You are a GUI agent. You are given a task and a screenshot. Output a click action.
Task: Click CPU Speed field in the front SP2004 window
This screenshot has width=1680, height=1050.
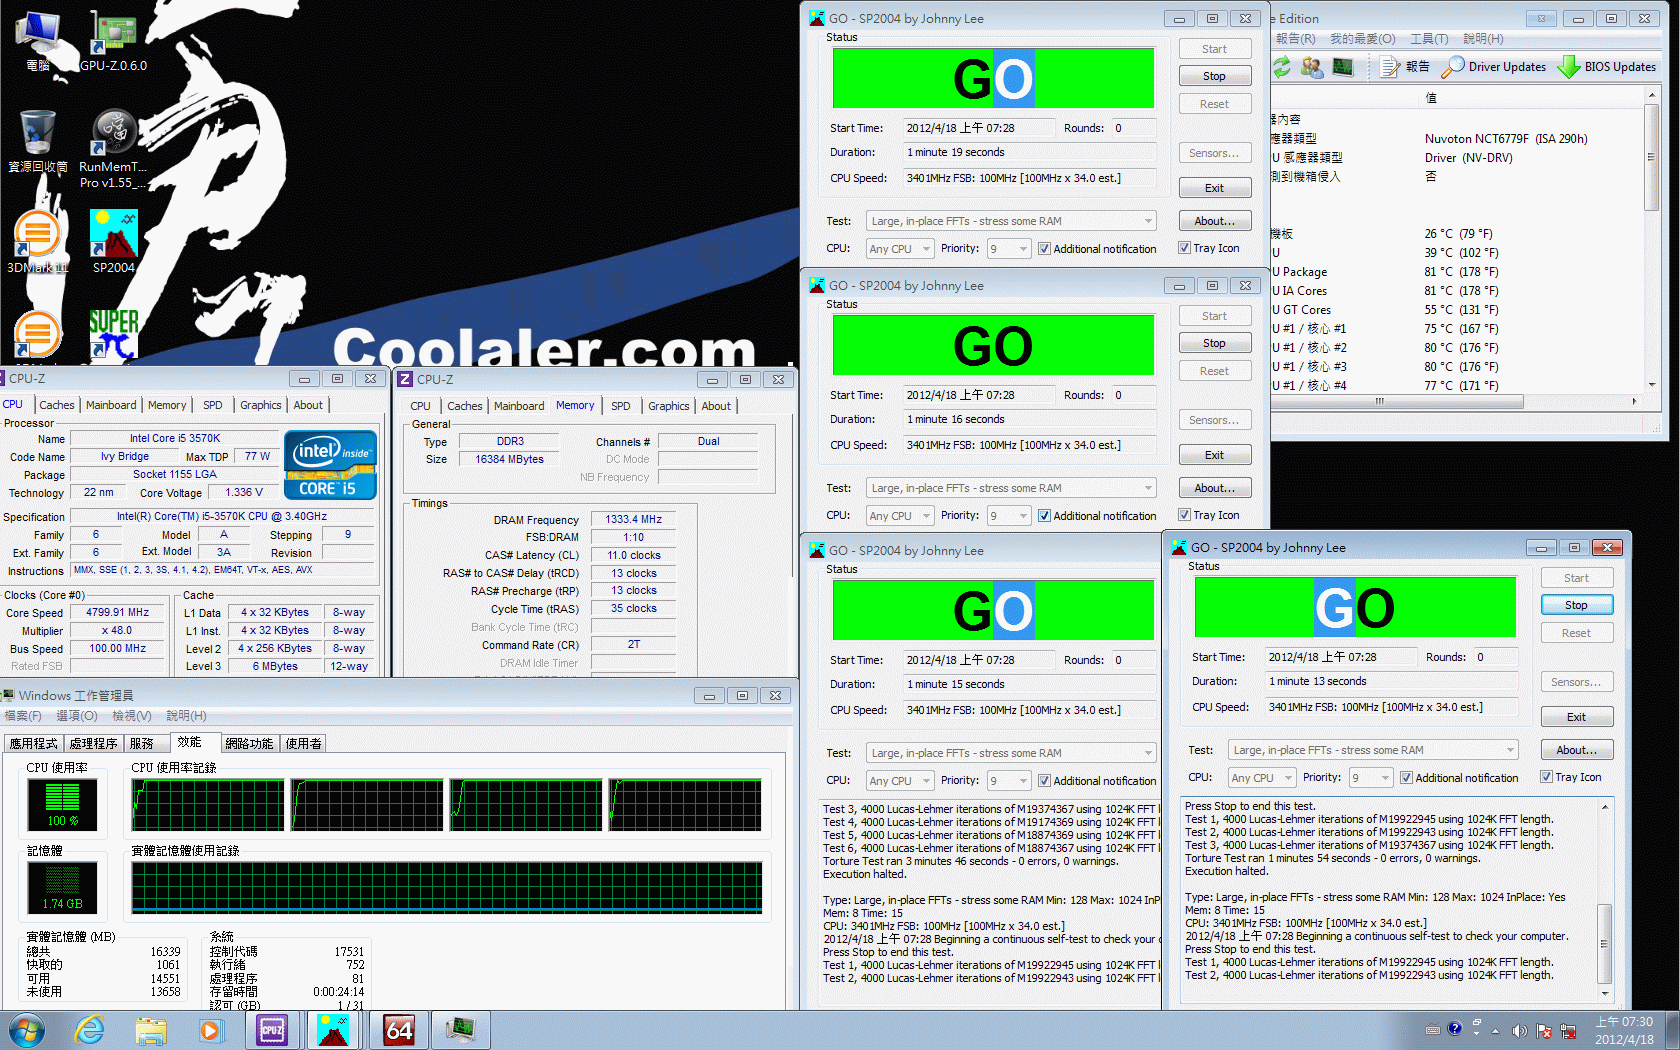[x=1392, y=707]
